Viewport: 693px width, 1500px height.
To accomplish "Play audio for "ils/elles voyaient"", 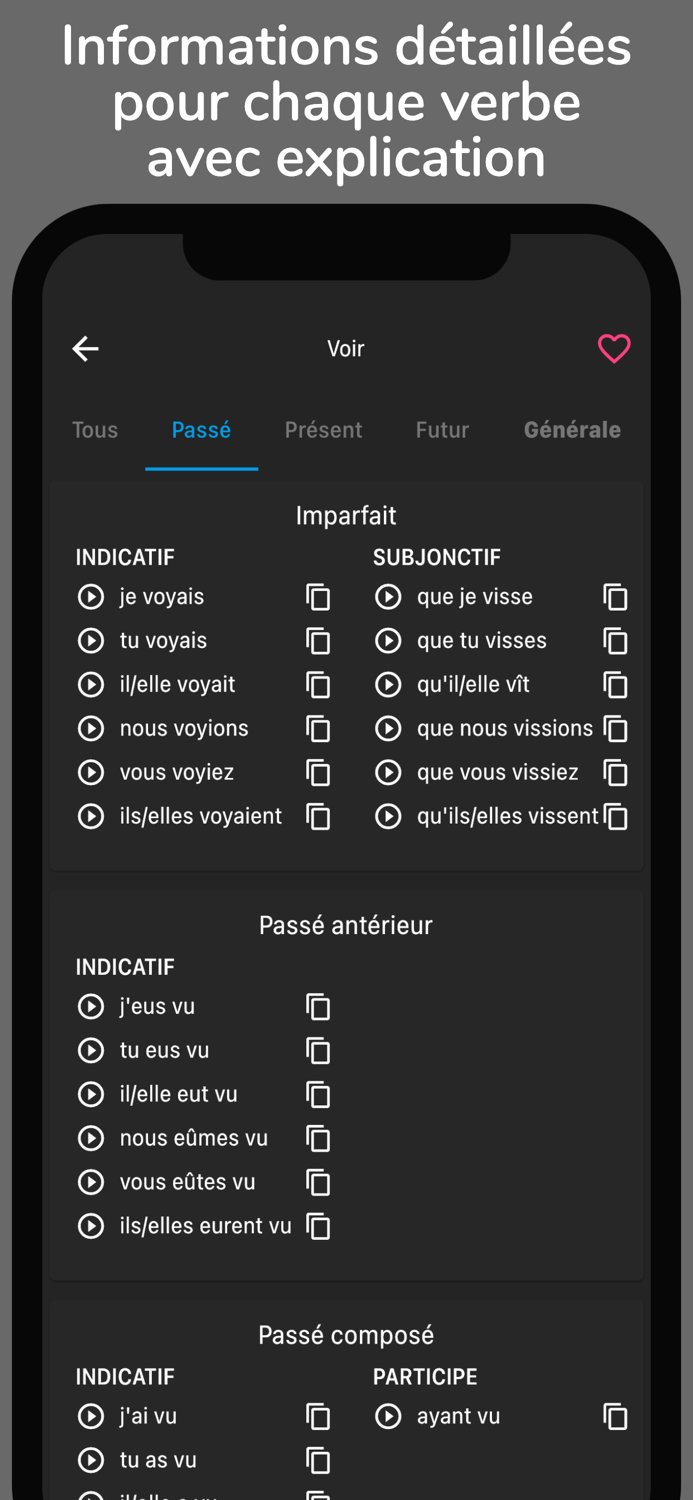I will [90, 816].
